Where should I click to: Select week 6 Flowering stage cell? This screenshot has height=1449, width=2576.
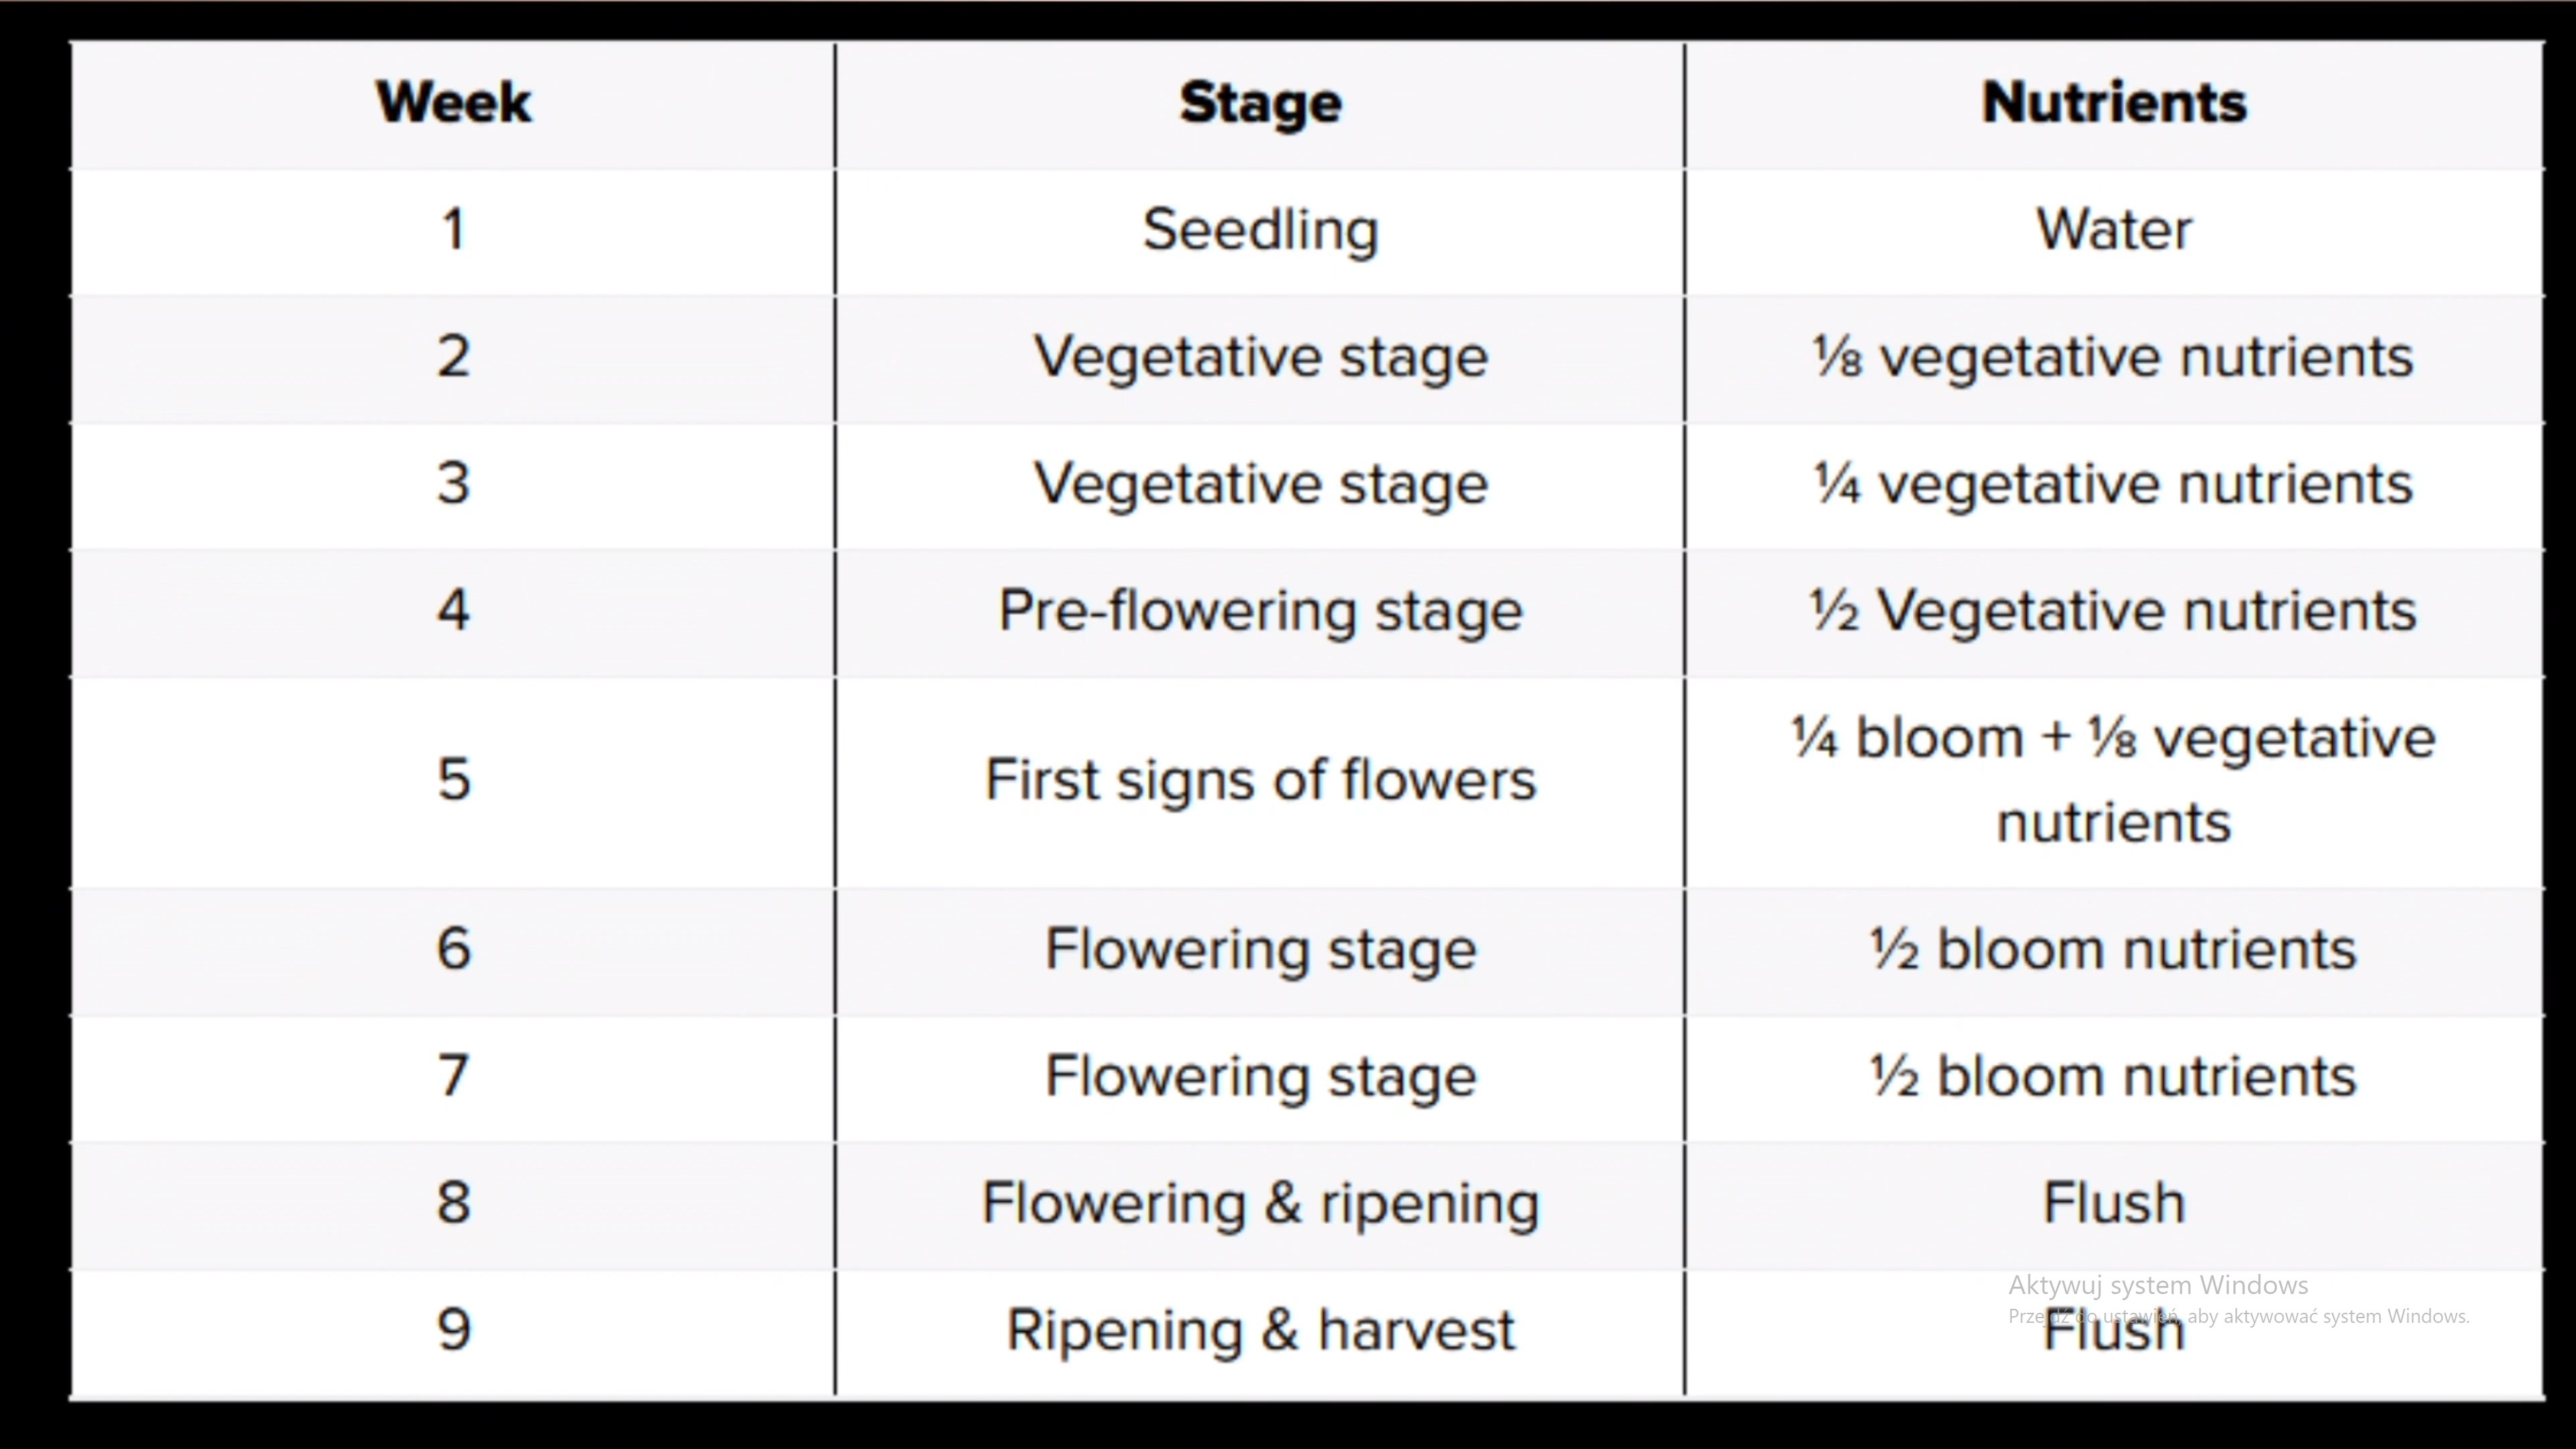(x=1260, y=950)
